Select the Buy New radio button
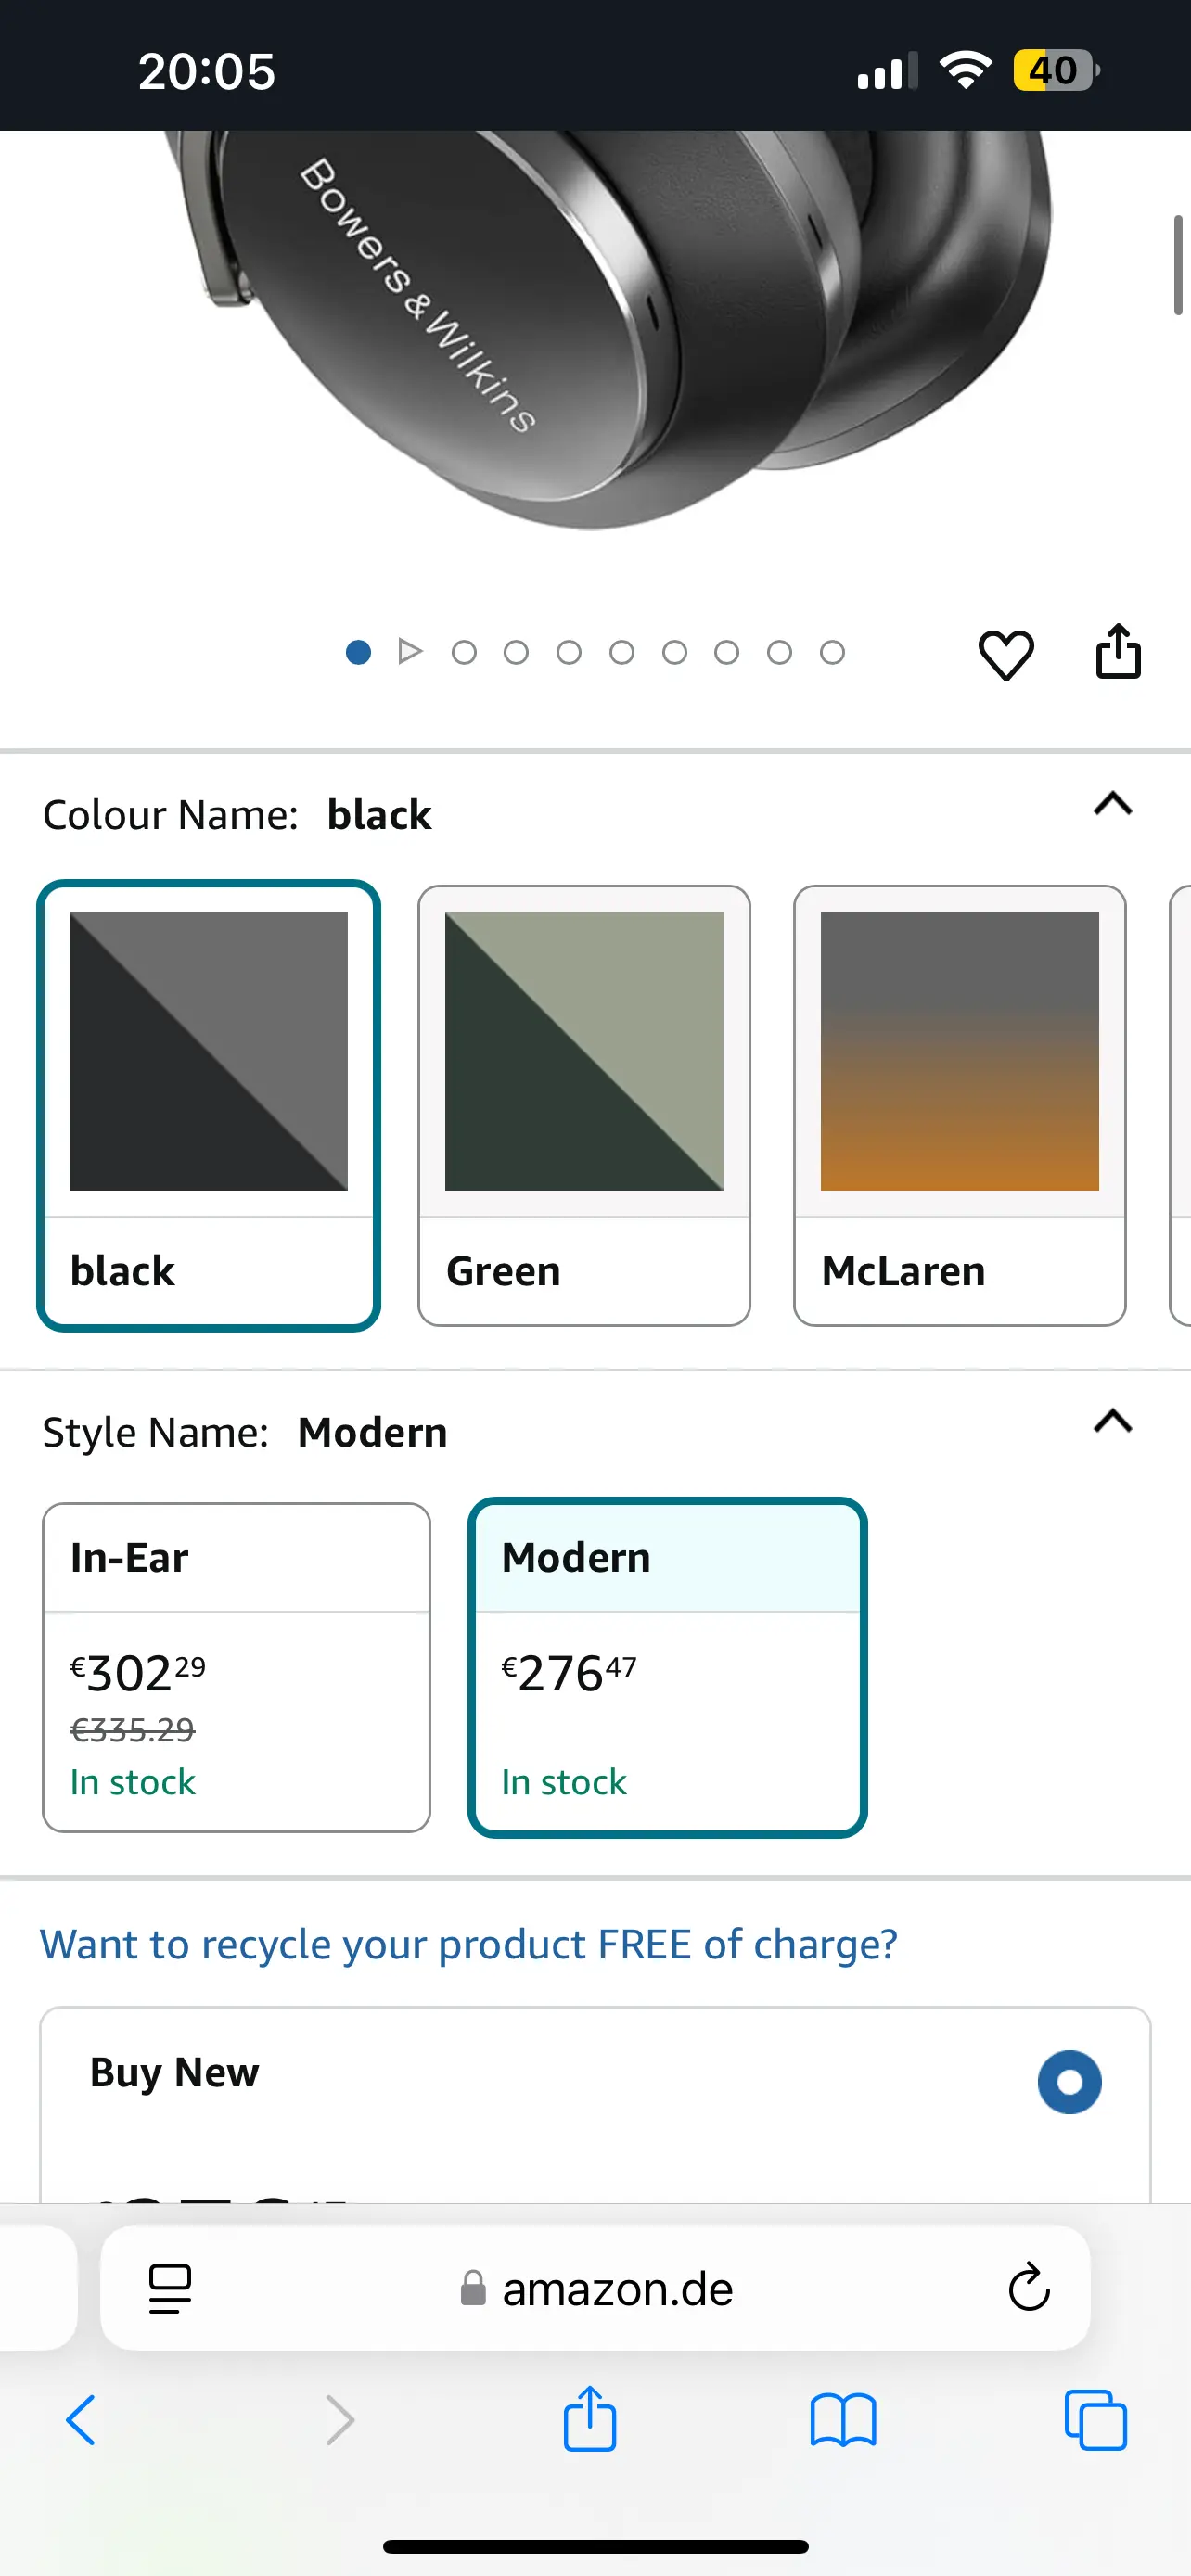The width and height of the screenshot is (1191, 2576). 1069,2082
